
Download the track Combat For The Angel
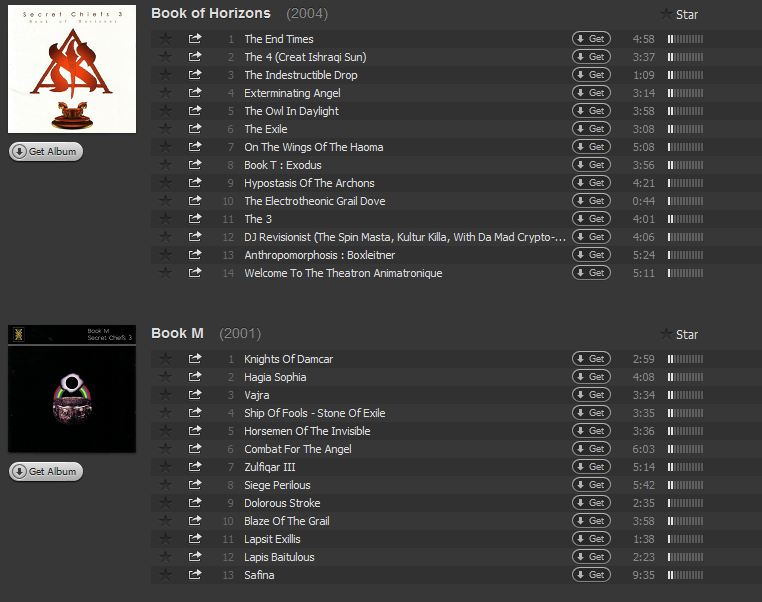click(x=591, y=449)
